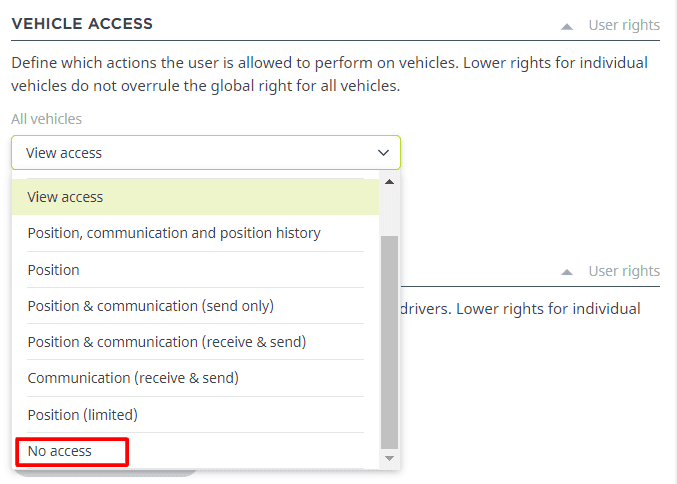677x484 pixels.
Task: Click the dropdown list scroll-up arrow
Action: (389, 181)
